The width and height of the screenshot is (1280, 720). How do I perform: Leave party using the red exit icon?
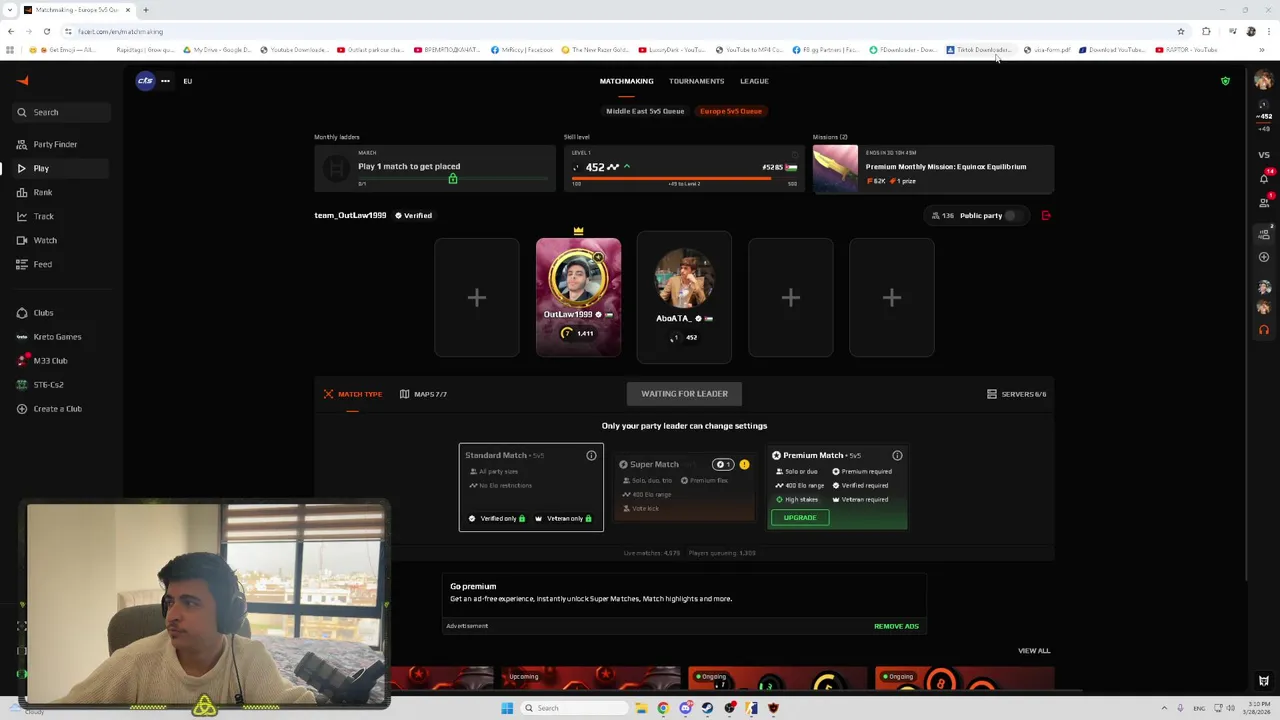coord(1046,215)
